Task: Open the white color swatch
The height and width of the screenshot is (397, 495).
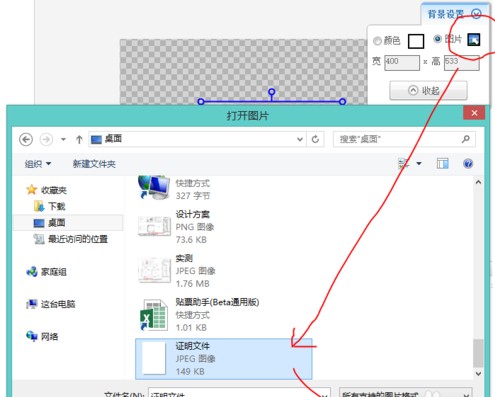Action: (x=416, y=41)
